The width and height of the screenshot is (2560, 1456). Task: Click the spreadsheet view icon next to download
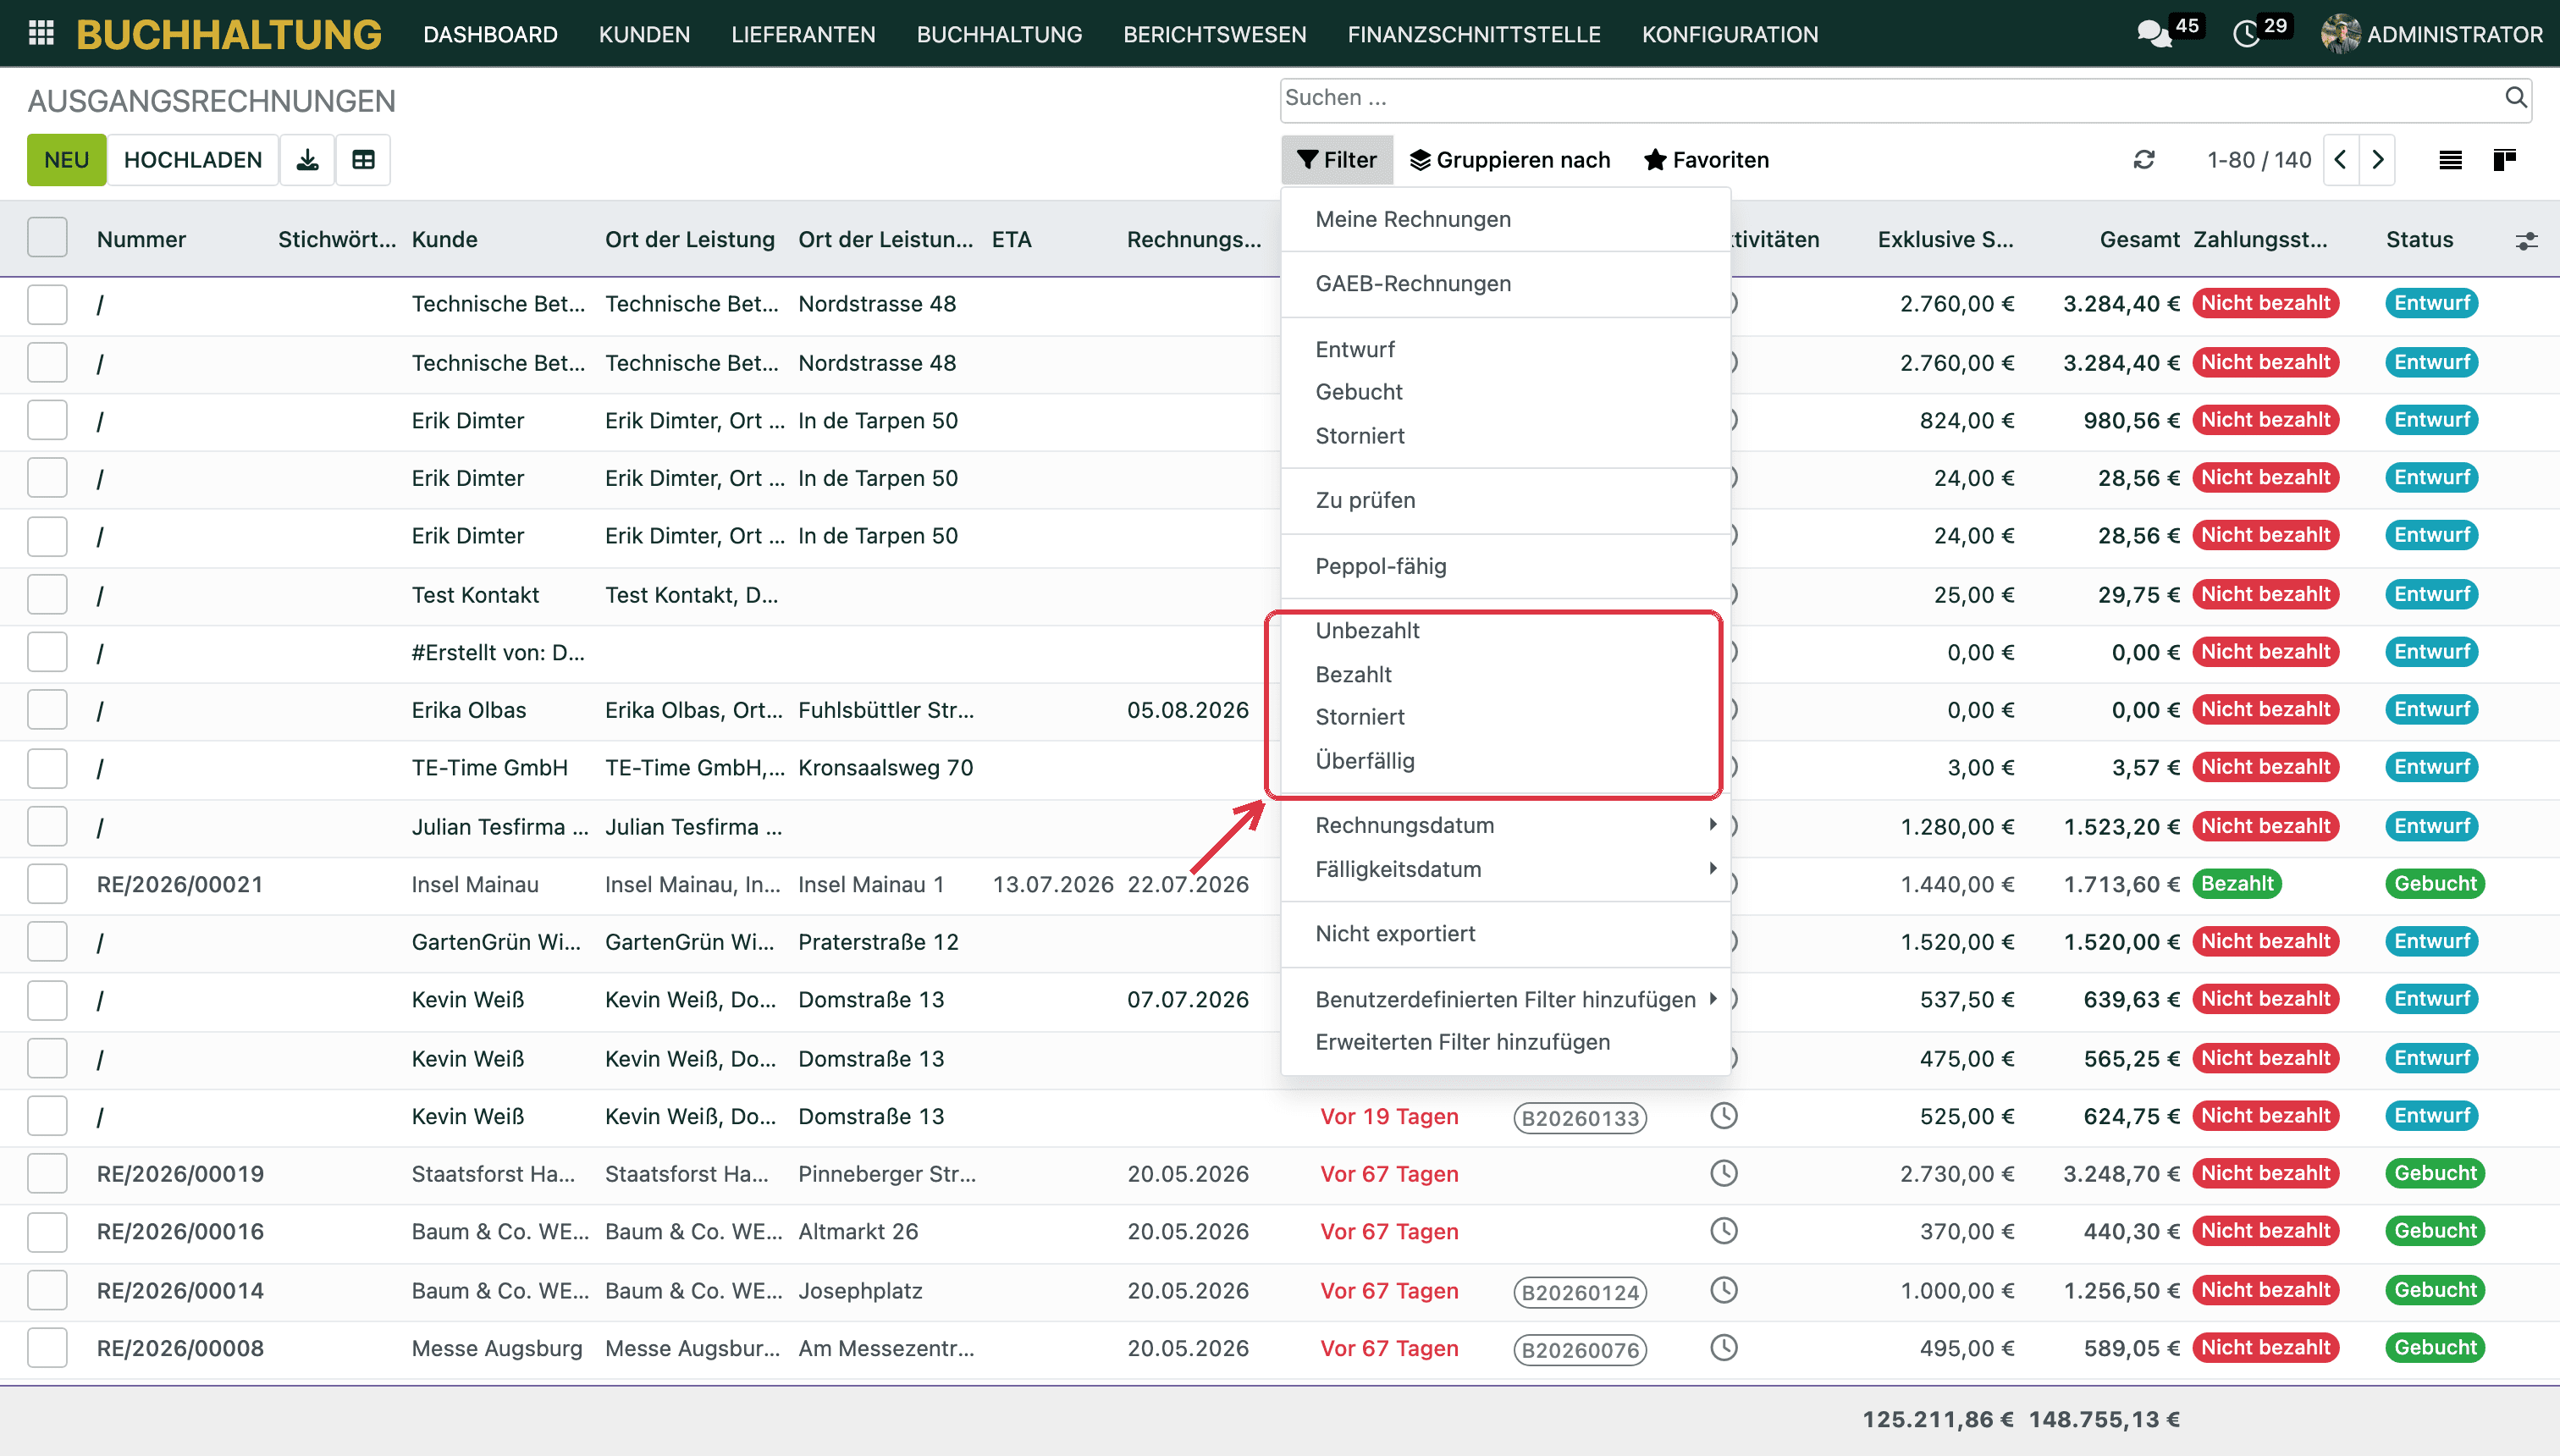[363, 160]
